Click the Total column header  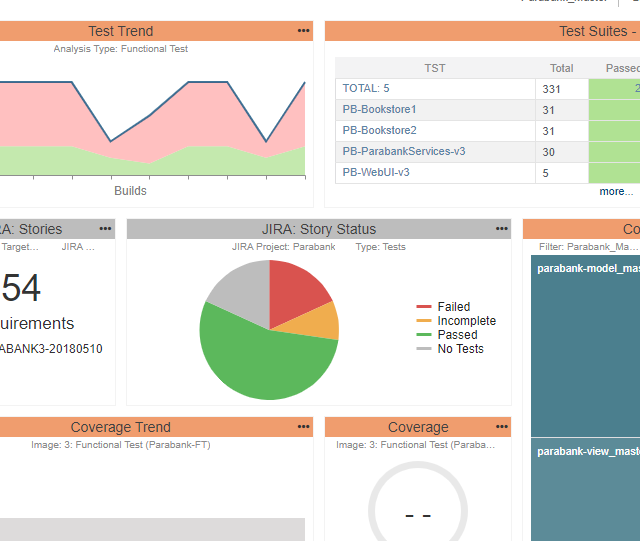(561, 68)
